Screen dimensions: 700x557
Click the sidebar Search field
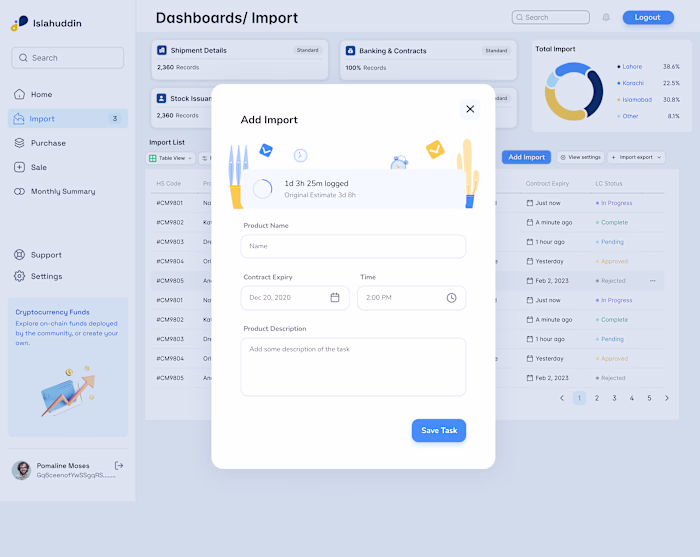68,58
